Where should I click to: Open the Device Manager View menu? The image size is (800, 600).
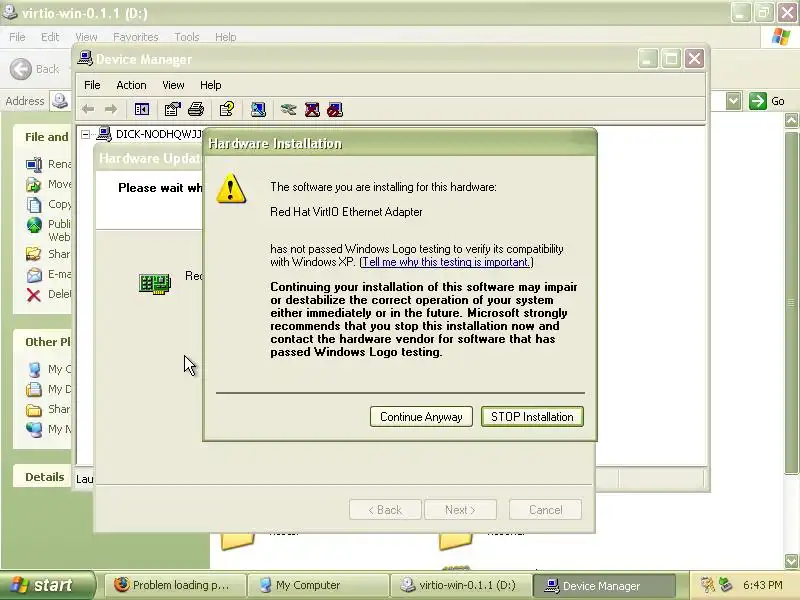(x=173, y=85)
